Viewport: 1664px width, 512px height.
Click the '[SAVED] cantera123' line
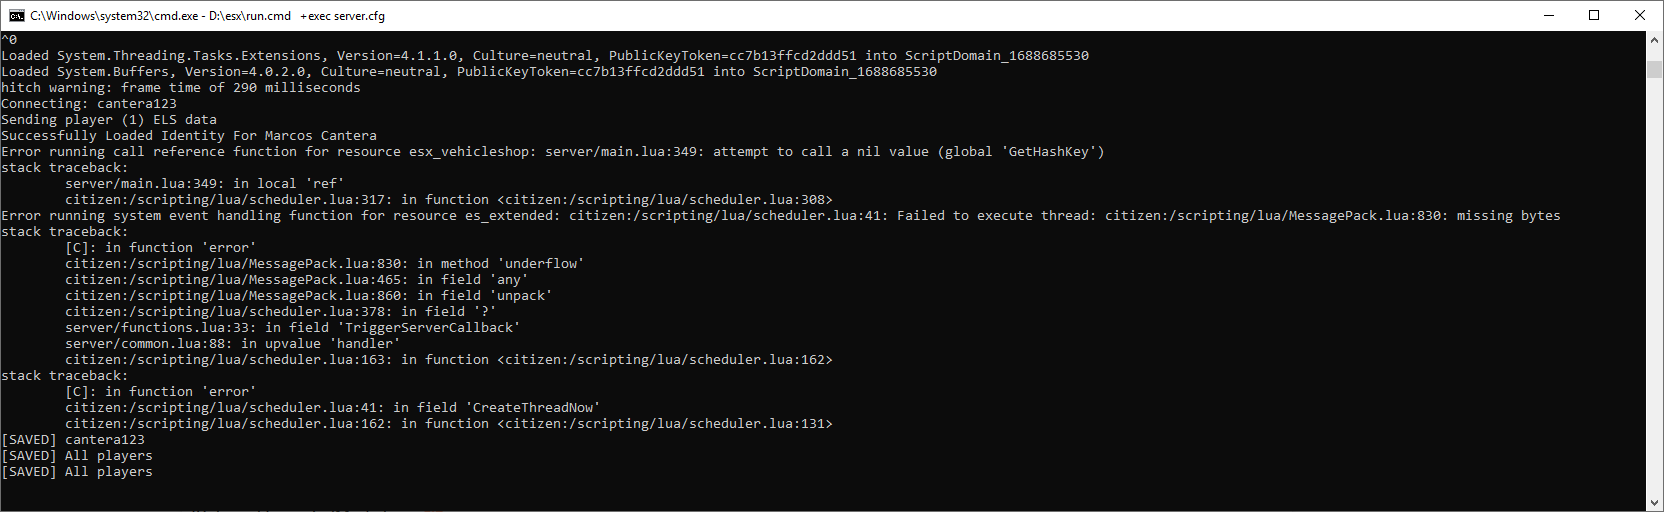[x=73, y=440]
